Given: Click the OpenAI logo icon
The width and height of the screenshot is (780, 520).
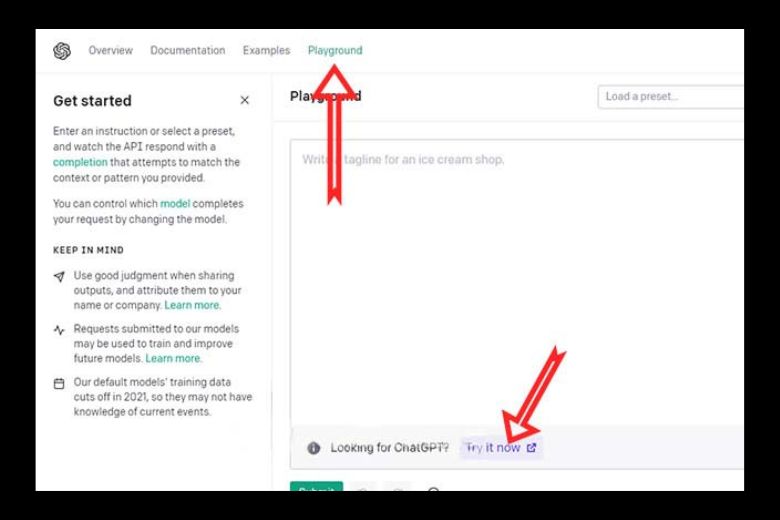Looking at the screenshot, I should [62, 51].
